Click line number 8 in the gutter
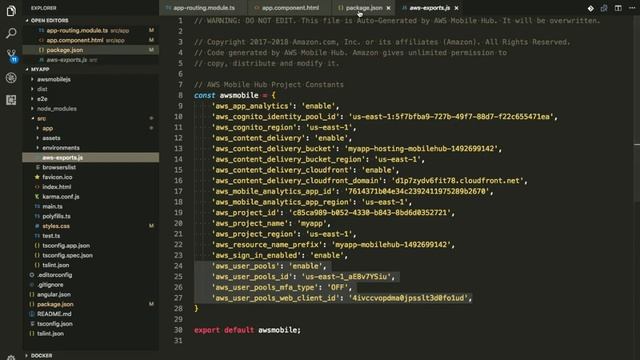Viewport: 640px width, 360px height. pos(180,95)
